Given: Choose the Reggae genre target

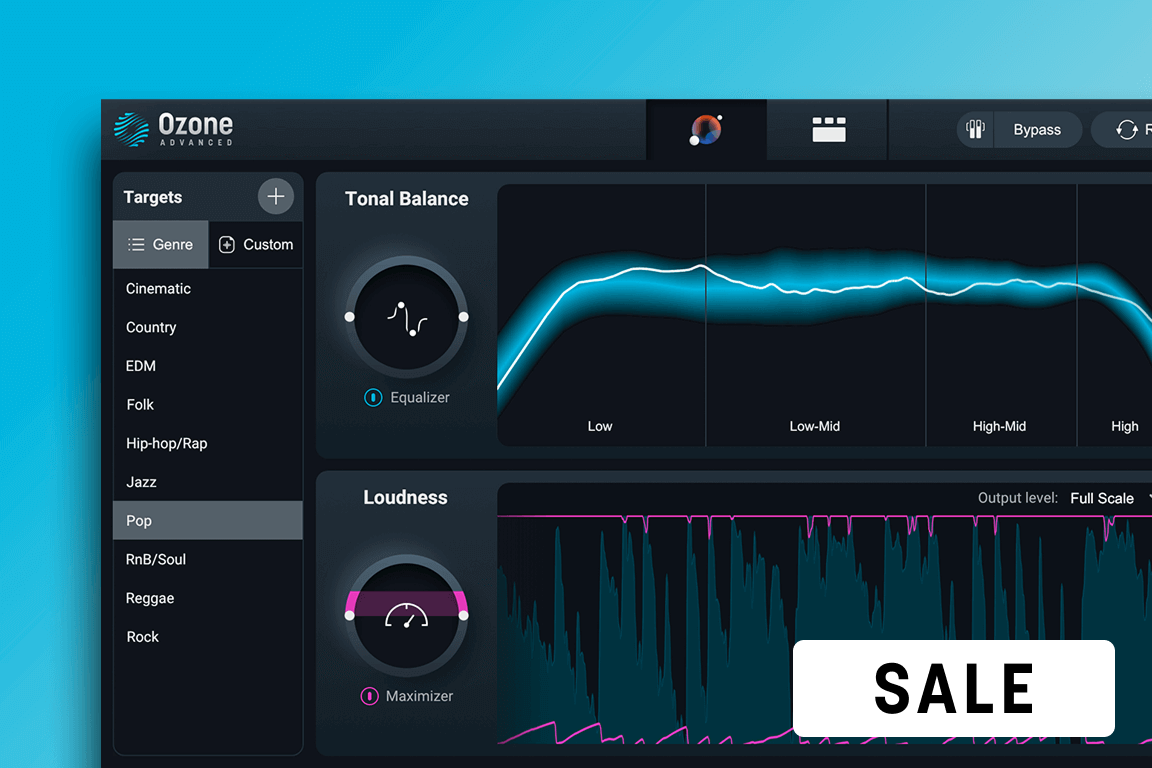Looking at the screenshot, I should [208, 598].
